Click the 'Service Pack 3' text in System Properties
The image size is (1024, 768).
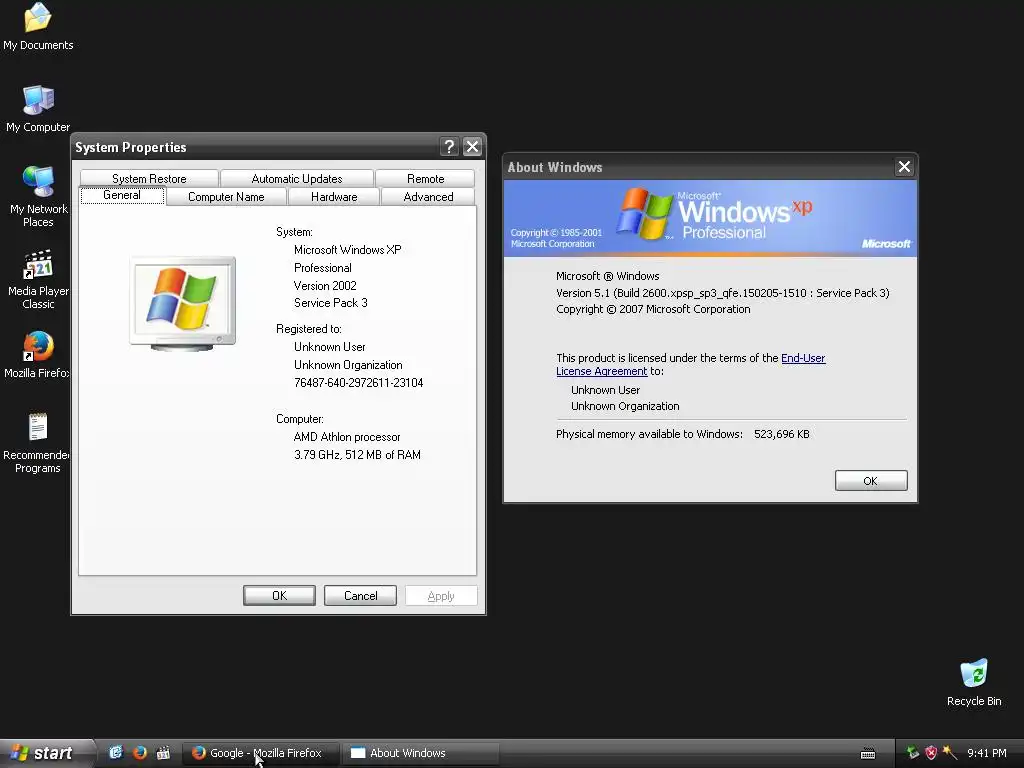330,303
